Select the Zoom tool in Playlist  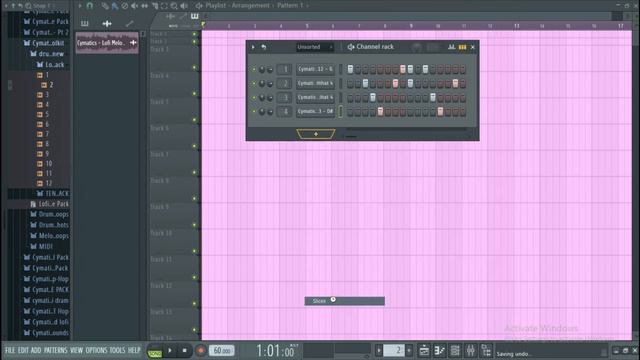point(174,6)
